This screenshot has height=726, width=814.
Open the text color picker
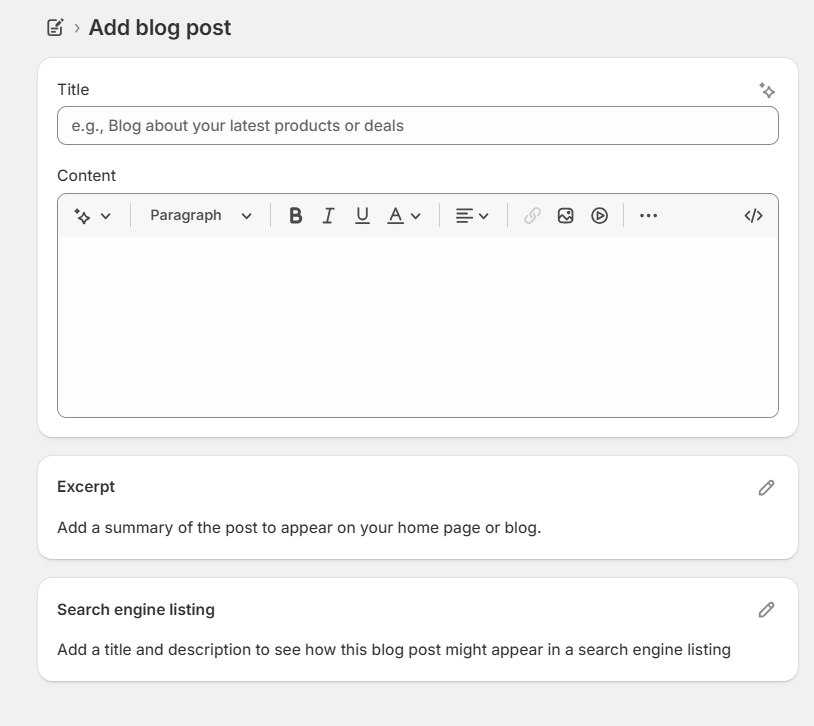tap(404, 216)
